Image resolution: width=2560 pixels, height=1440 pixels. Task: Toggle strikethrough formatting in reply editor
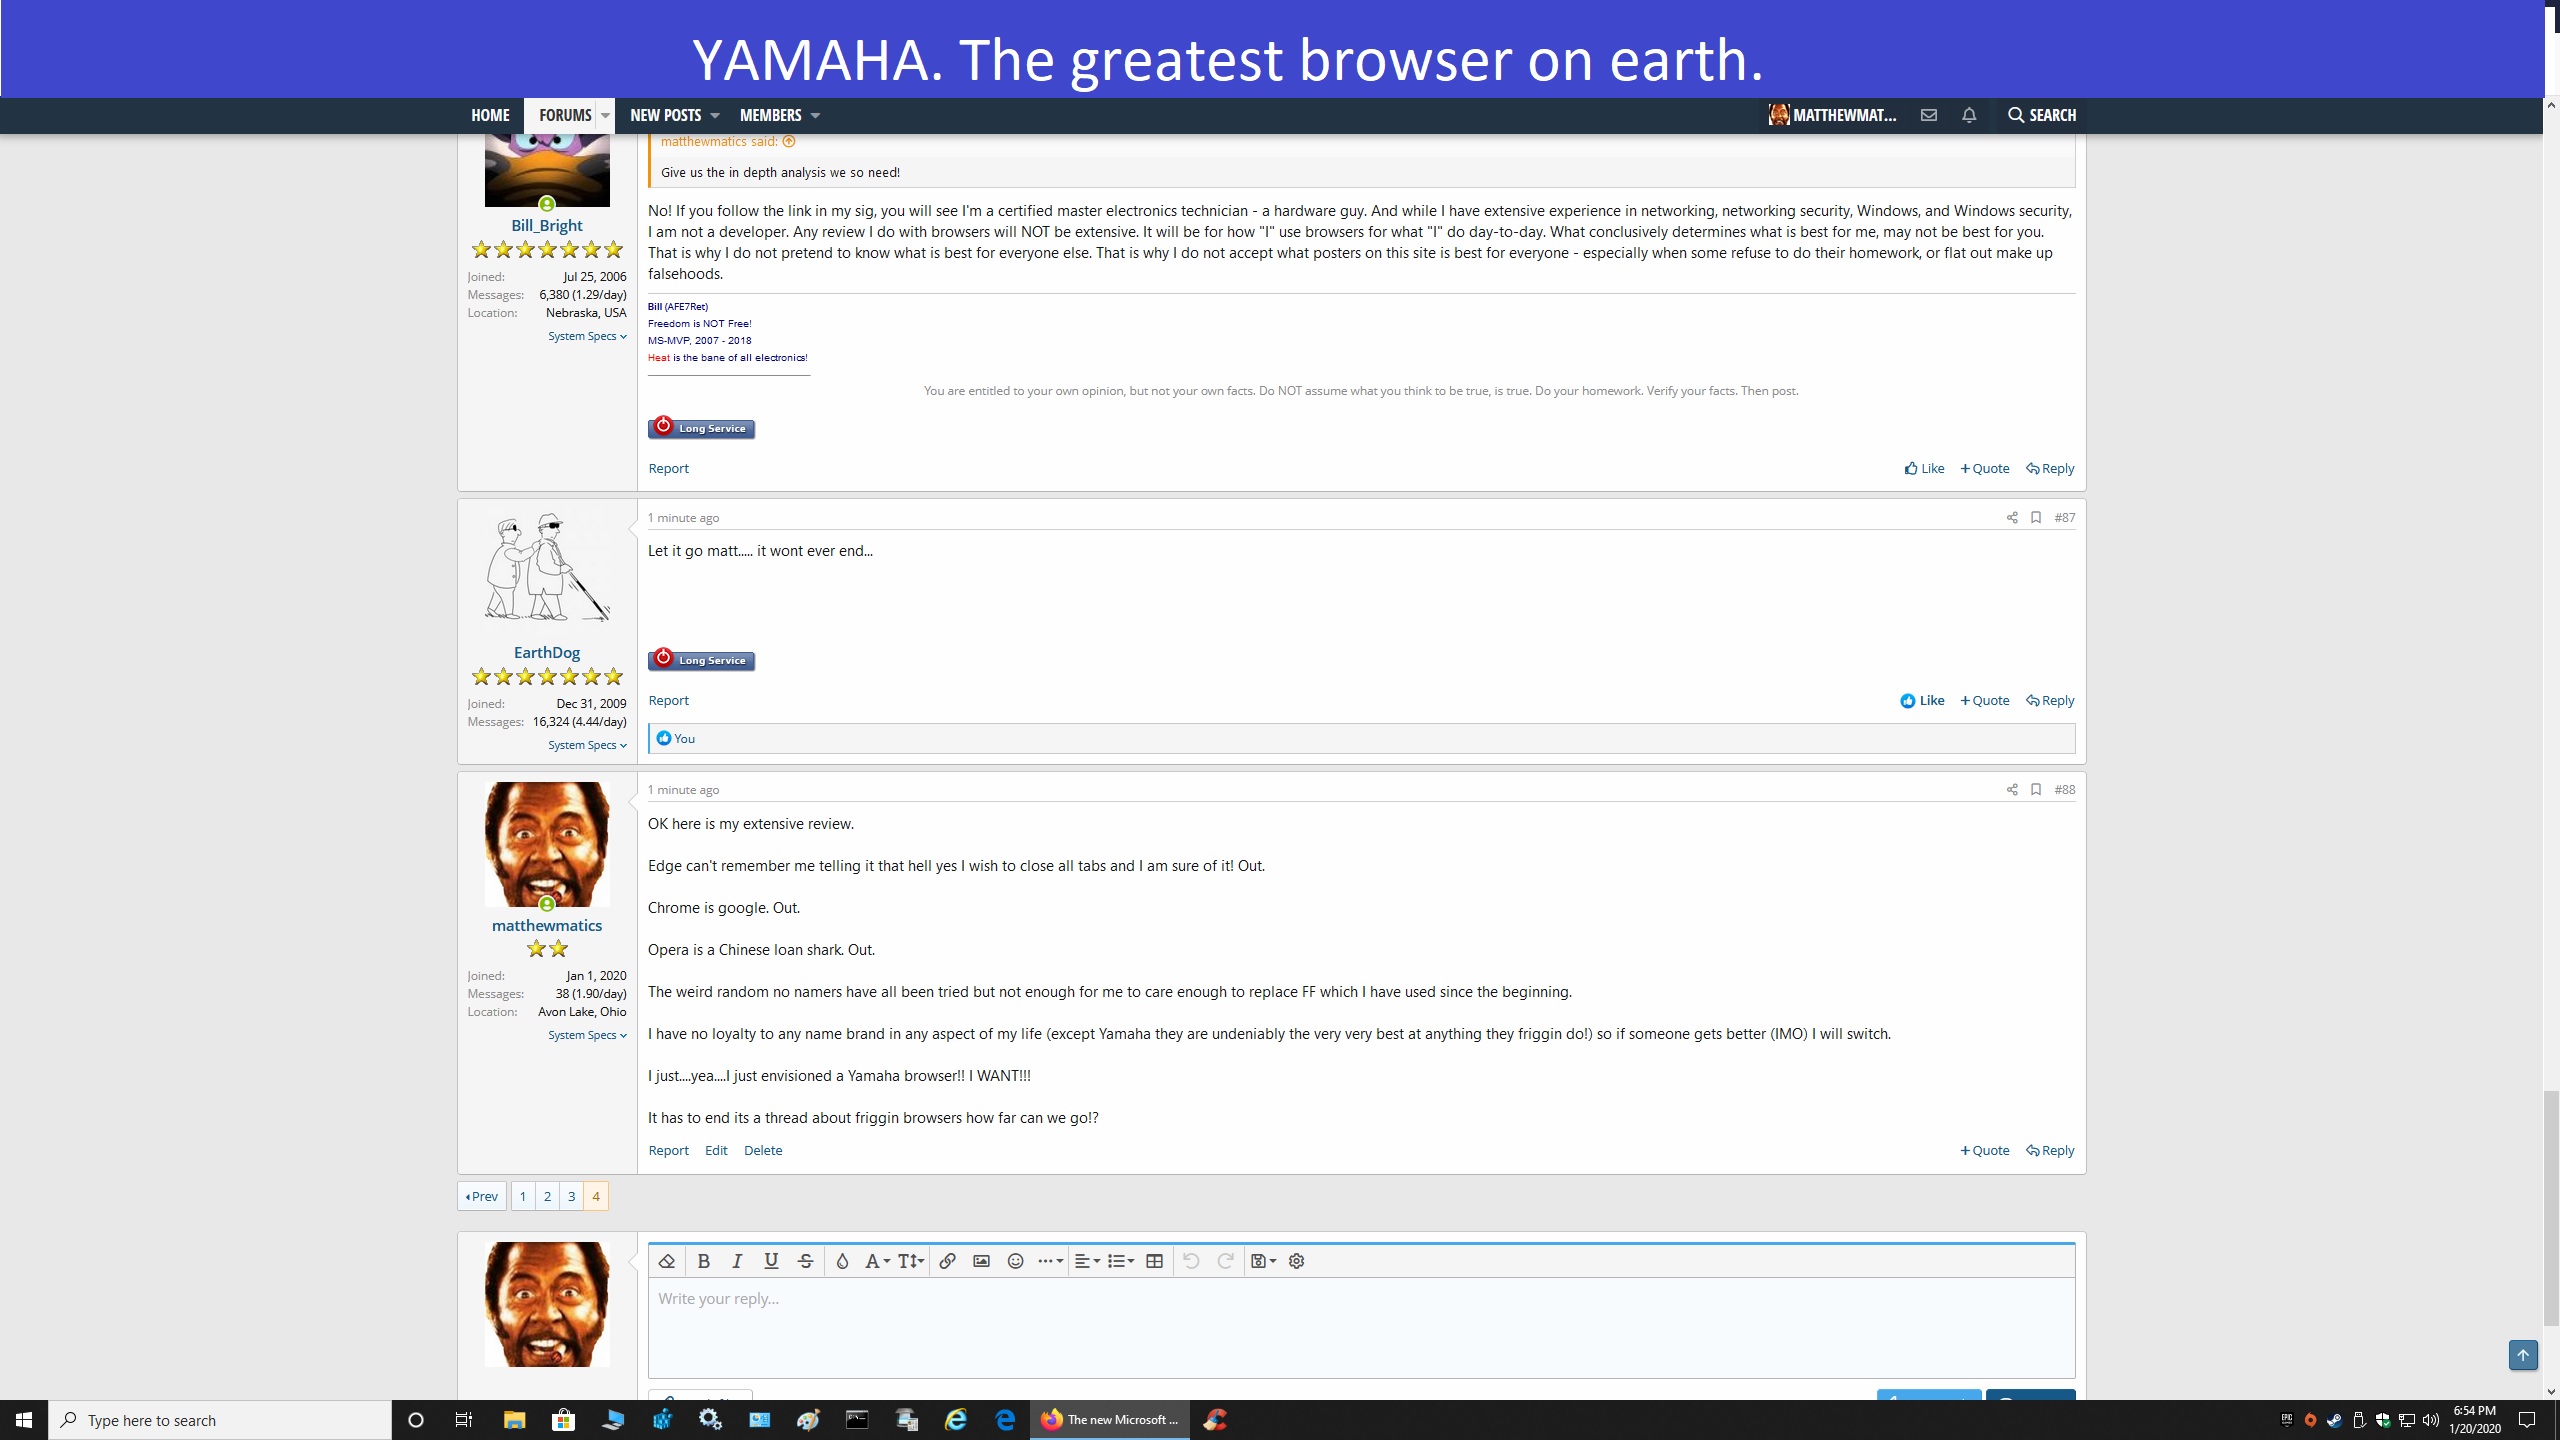805,1261
